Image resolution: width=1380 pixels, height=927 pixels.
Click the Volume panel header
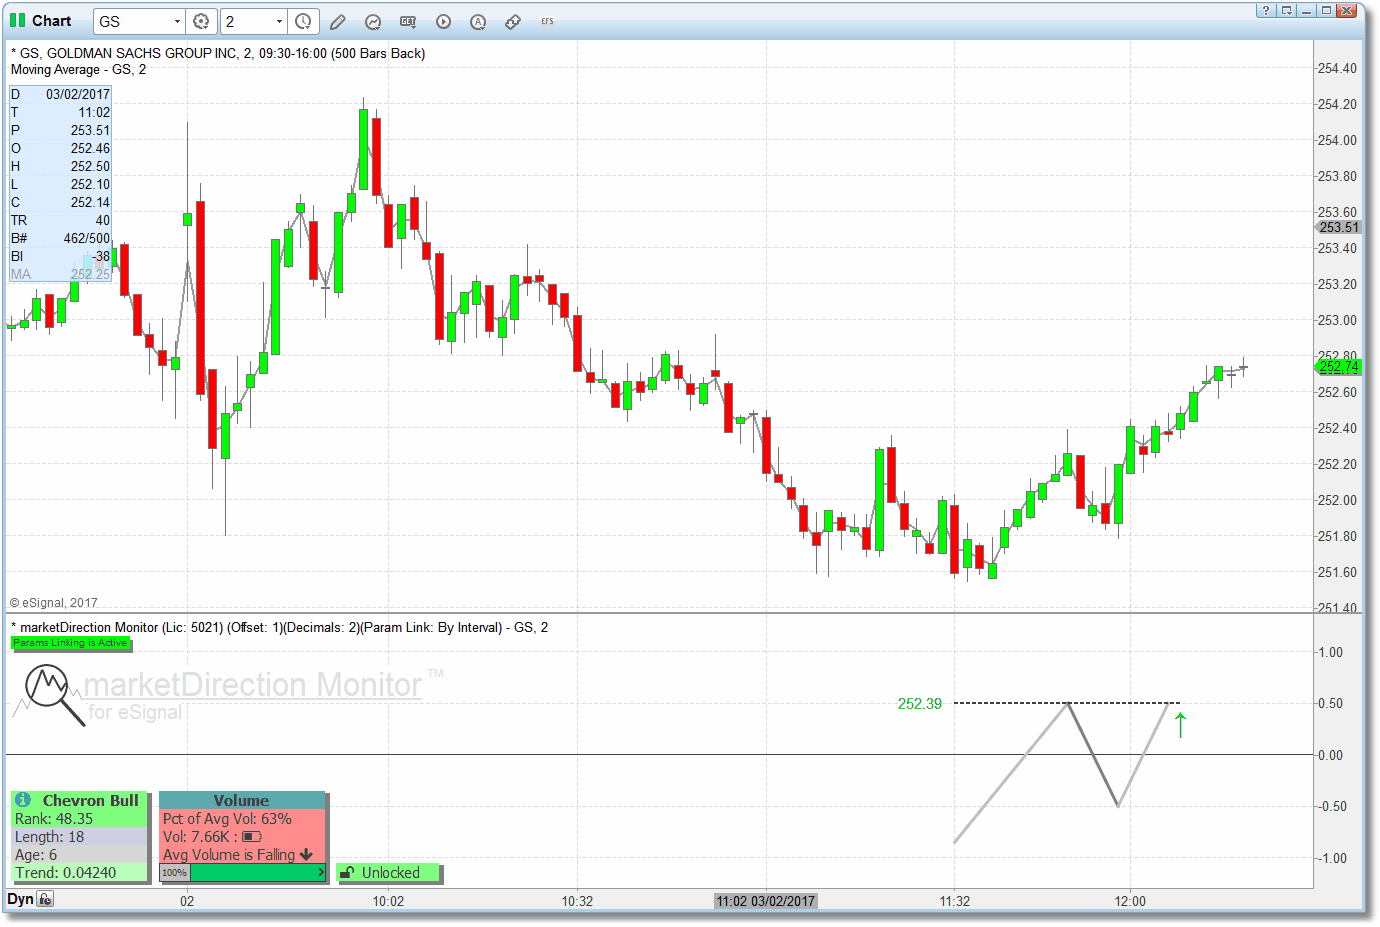[242, 800]
